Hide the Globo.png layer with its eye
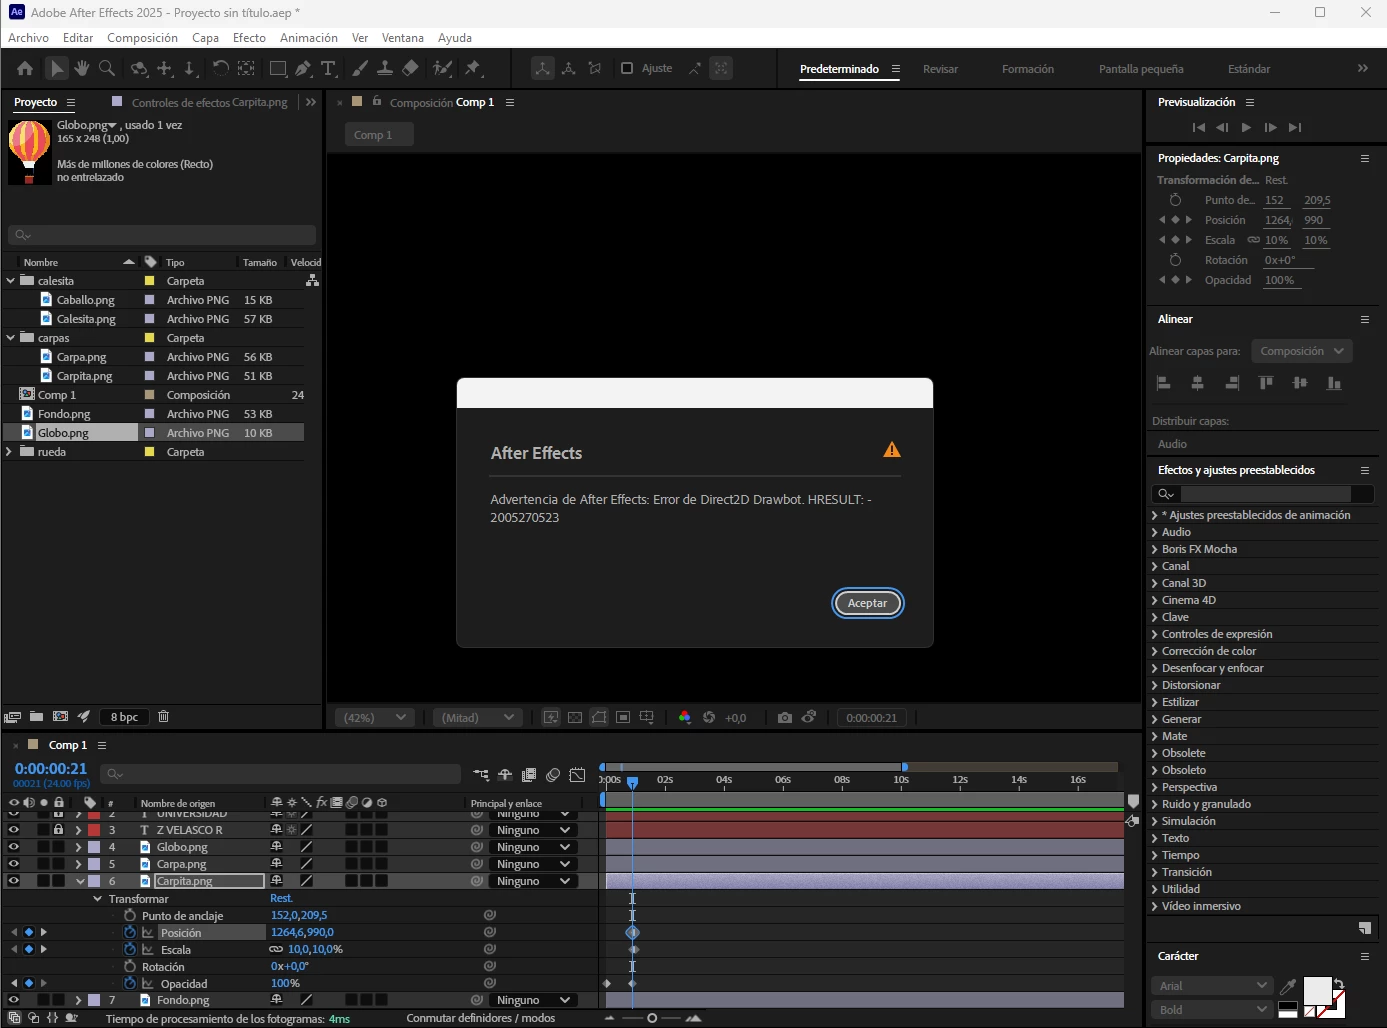 (x=13, y=847)
